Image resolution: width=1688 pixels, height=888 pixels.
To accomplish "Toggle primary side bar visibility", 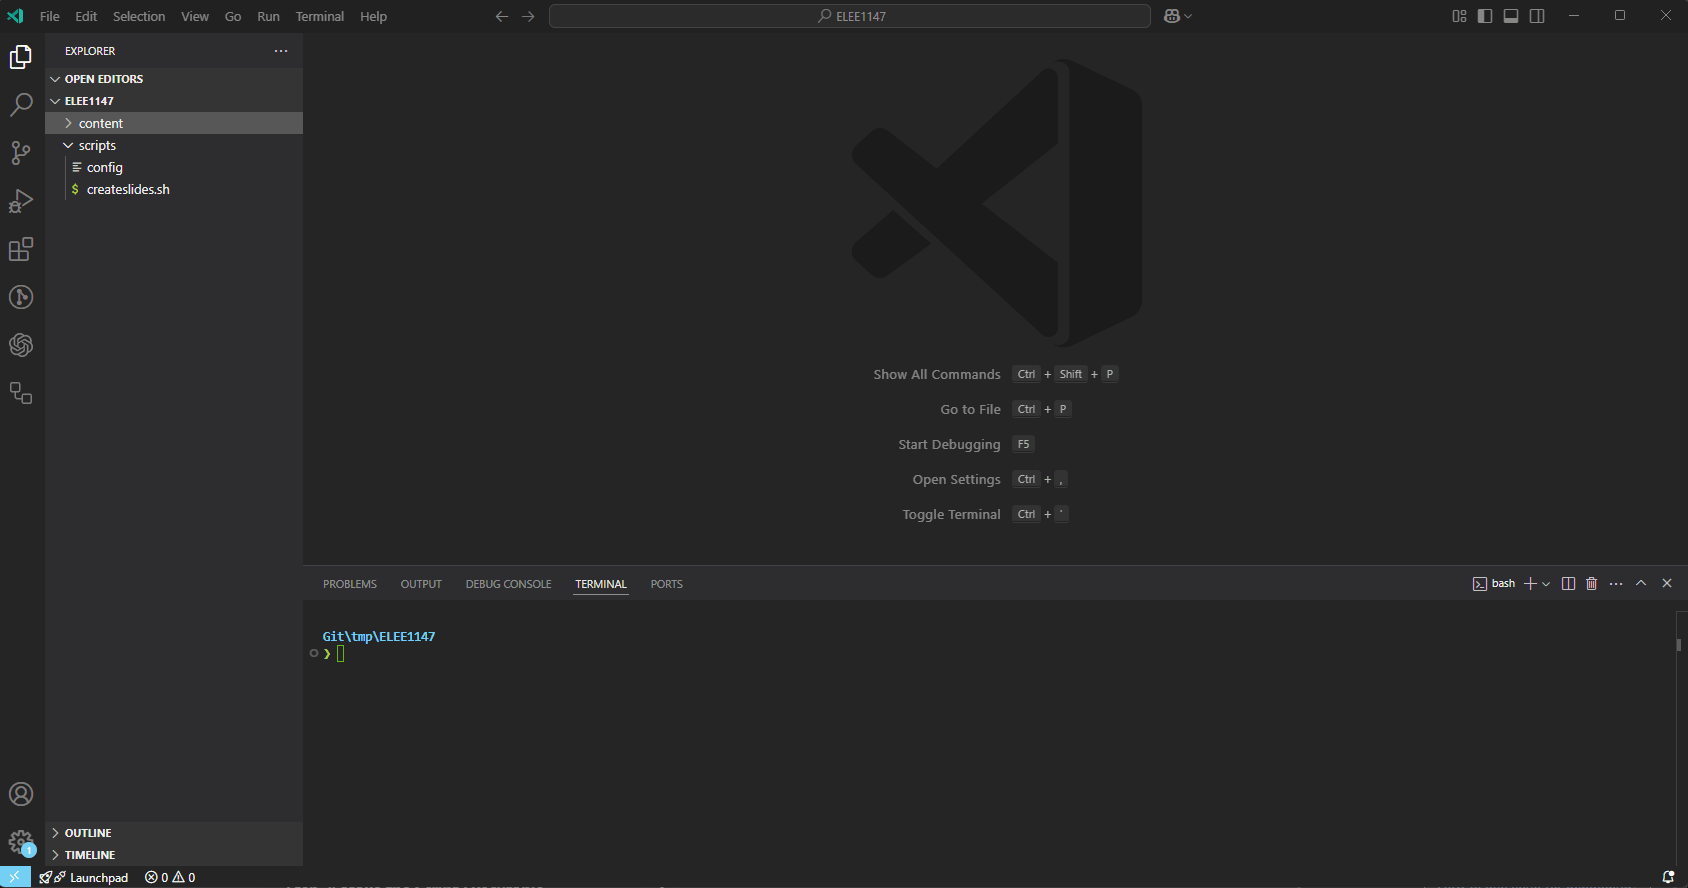I will pos(1485,16).
